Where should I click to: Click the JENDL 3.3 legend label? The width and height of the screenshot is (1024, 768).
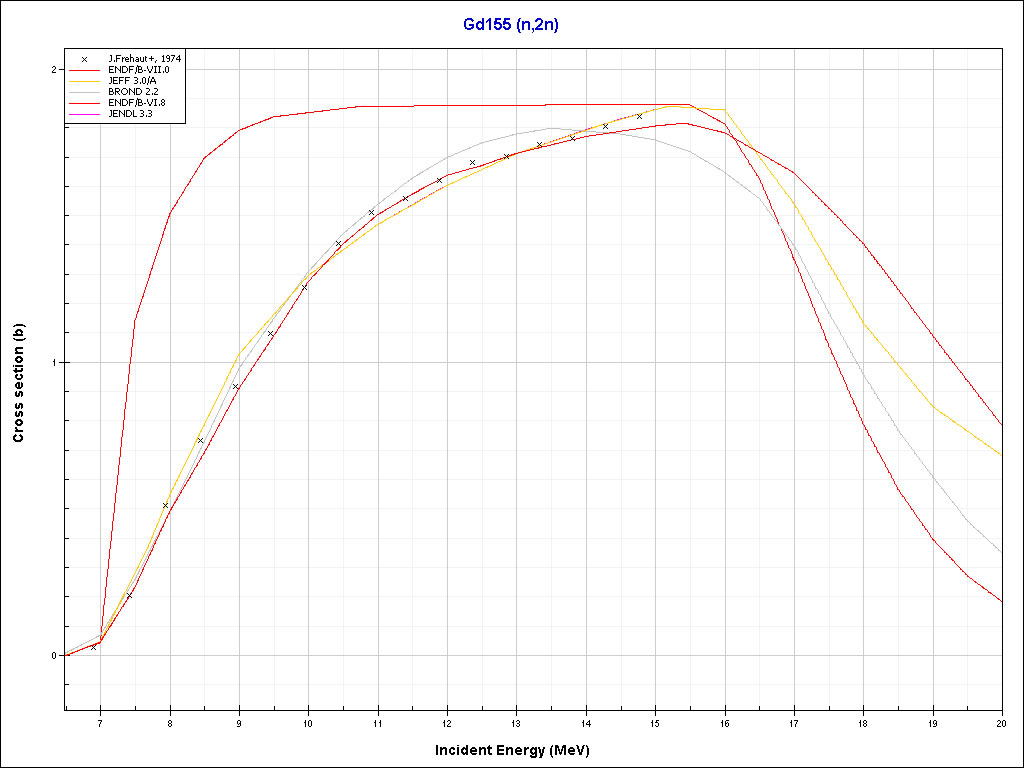[x=133, y=114]
